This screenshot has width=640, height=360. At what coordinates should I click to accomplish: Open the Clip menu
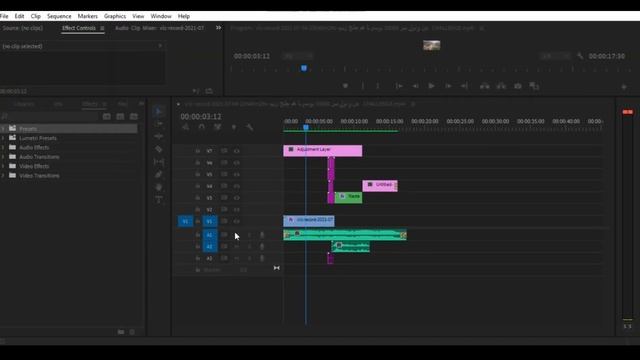36,16
